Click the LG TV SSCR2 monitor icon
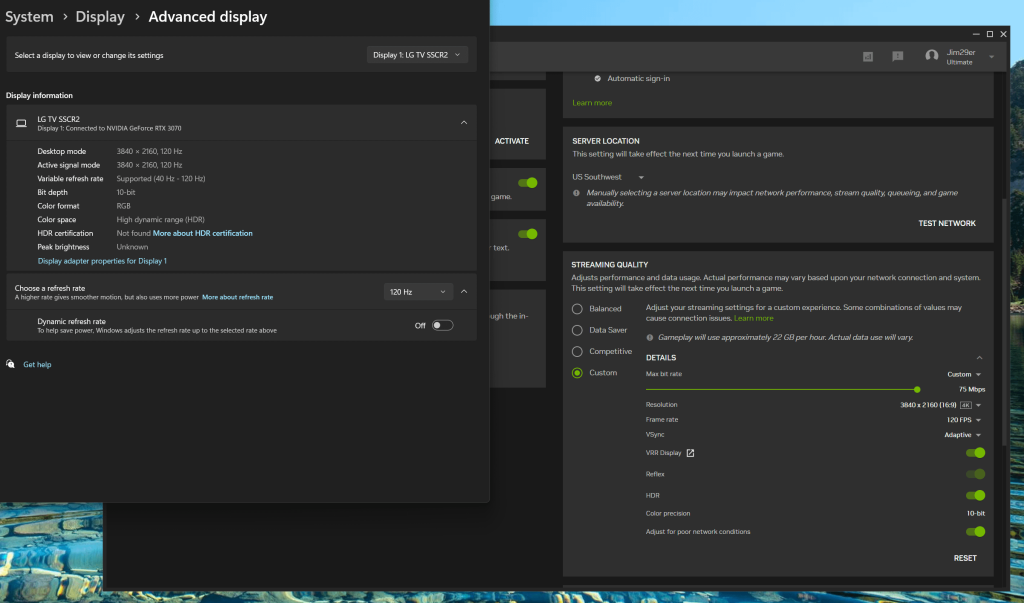Viewport: 1024px width, 603px height. click(x=21, y=123)
